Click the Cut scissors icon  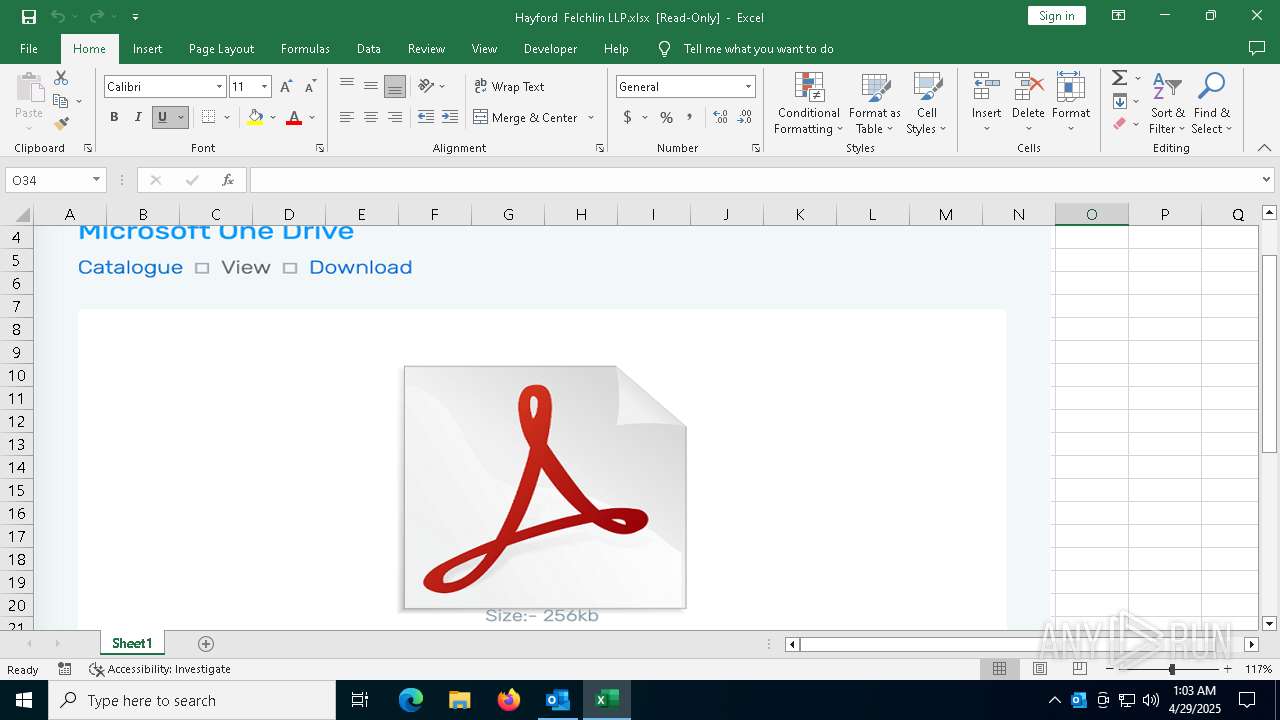(x=61, y=78)
